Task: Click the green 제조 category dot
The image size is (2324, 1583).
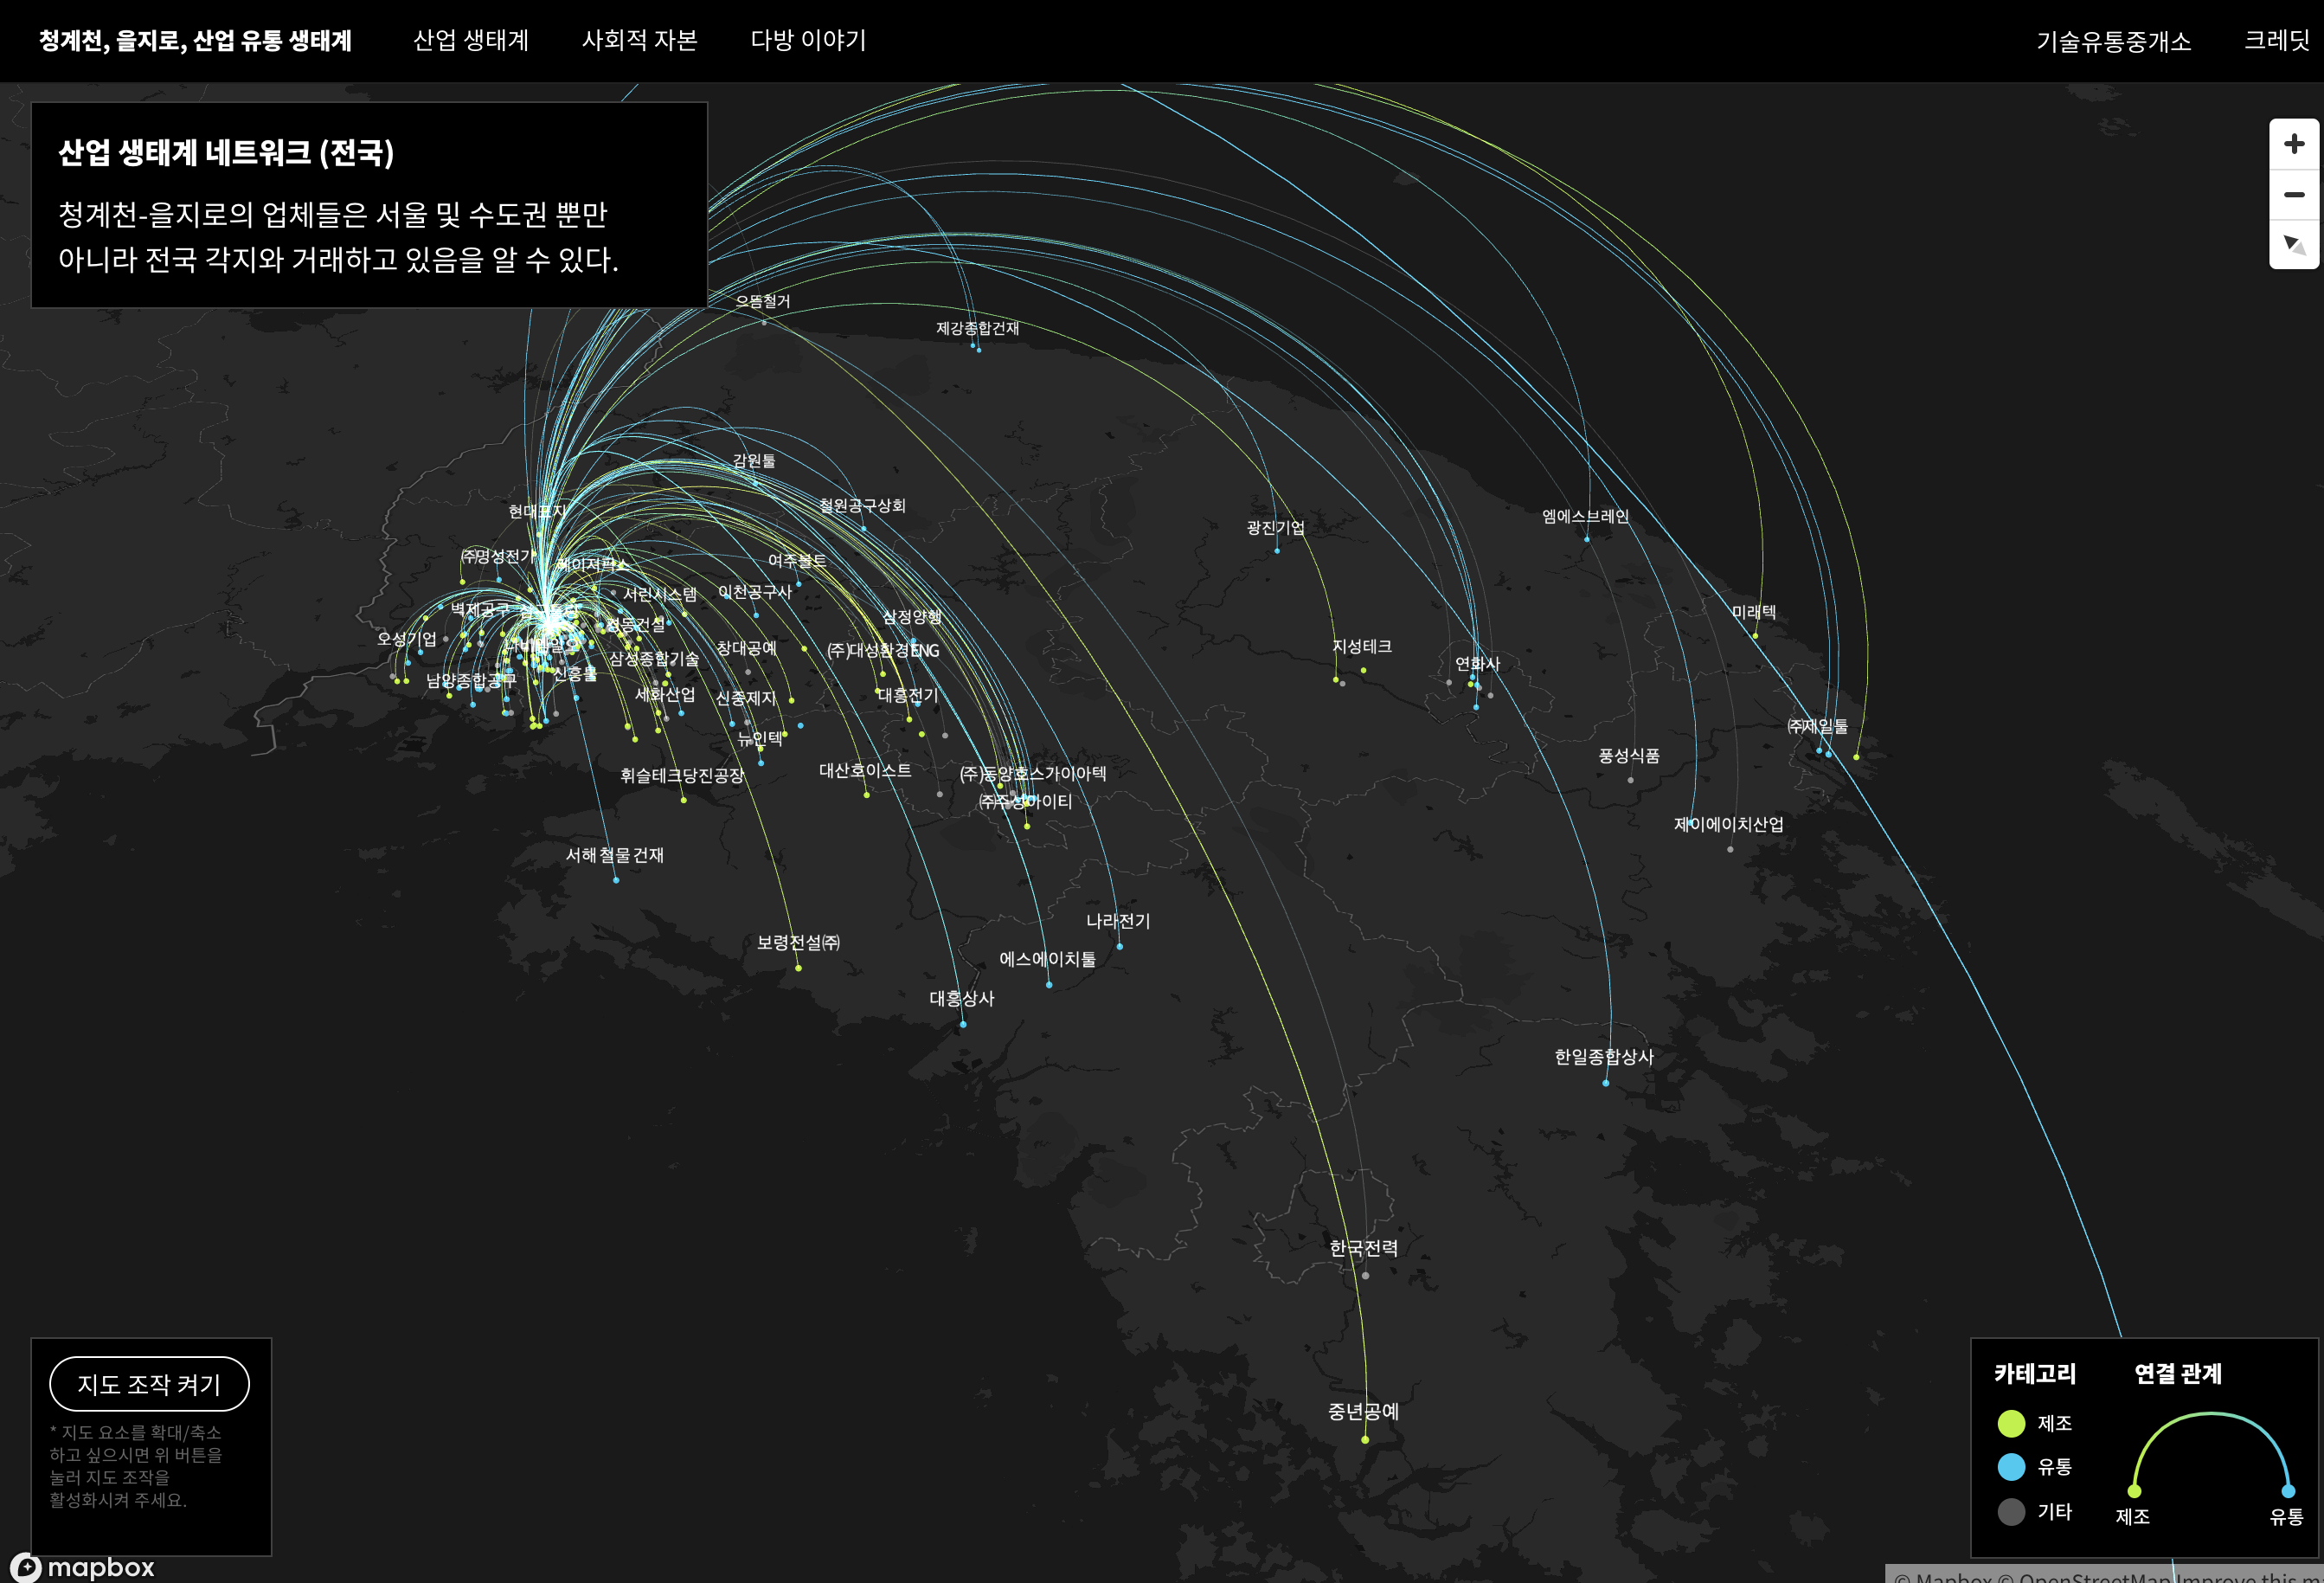Action: pyautogui.click(x=2010, y=1423)
